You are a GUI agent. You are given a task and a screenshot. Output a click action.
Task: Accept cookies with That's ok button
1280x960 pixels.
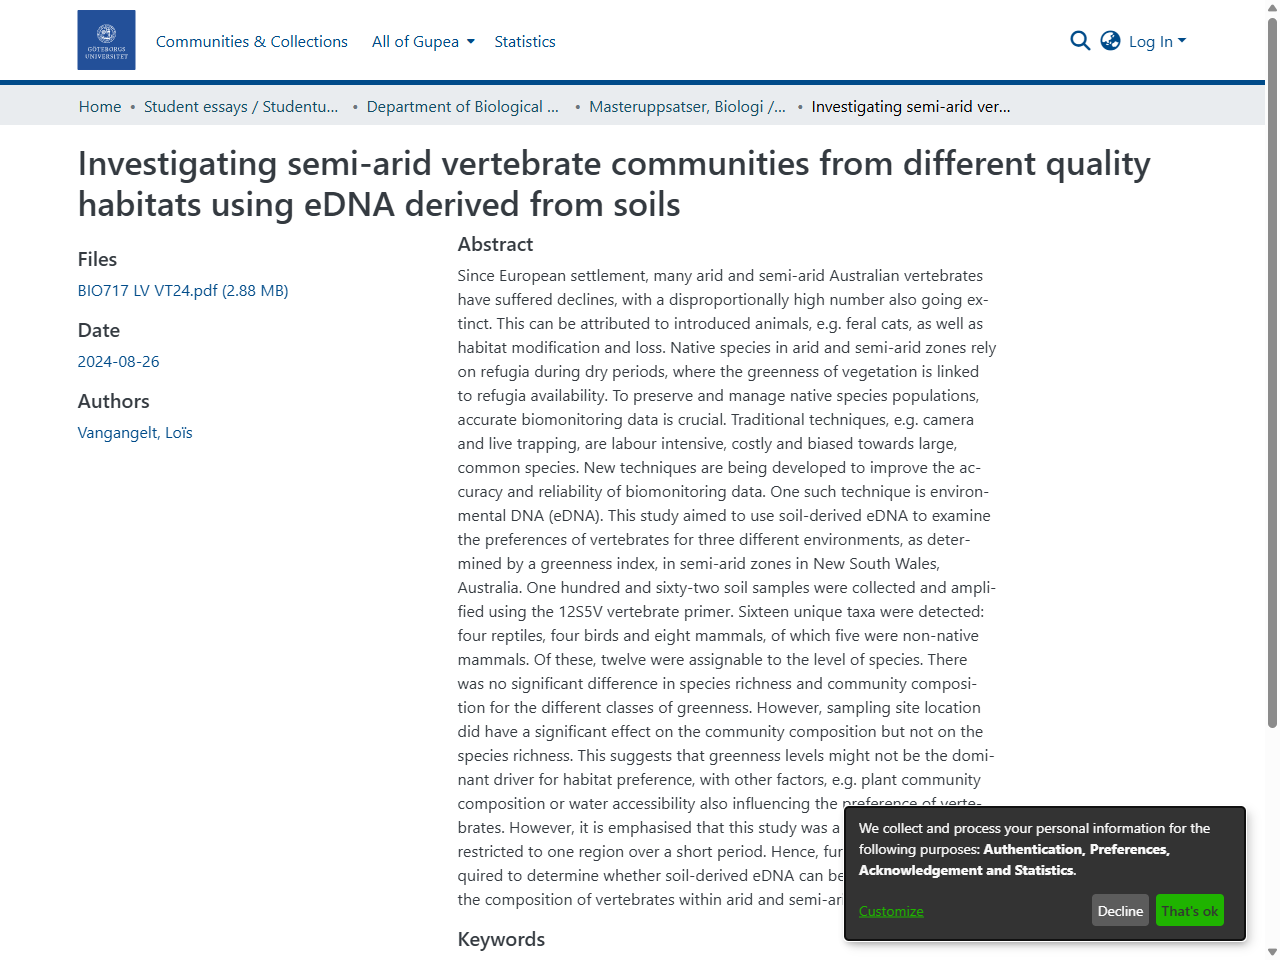coord(1189,910)
